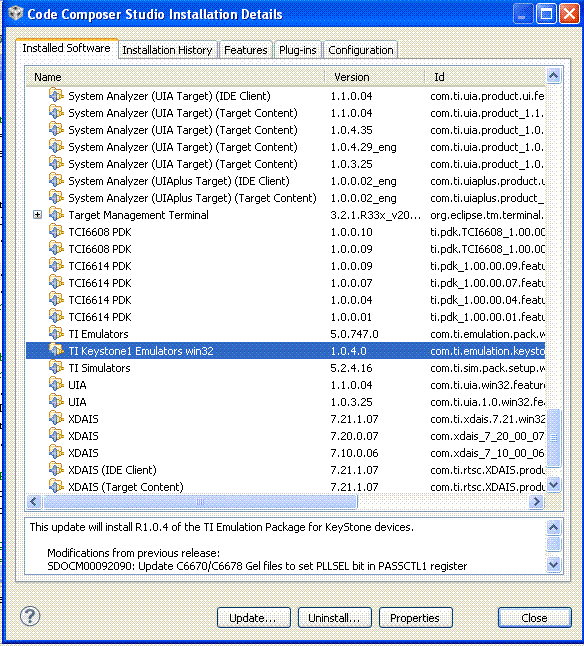Click the description text about R1.0.4 update
This screenshot has width=584, height=646.
(222, 527)
